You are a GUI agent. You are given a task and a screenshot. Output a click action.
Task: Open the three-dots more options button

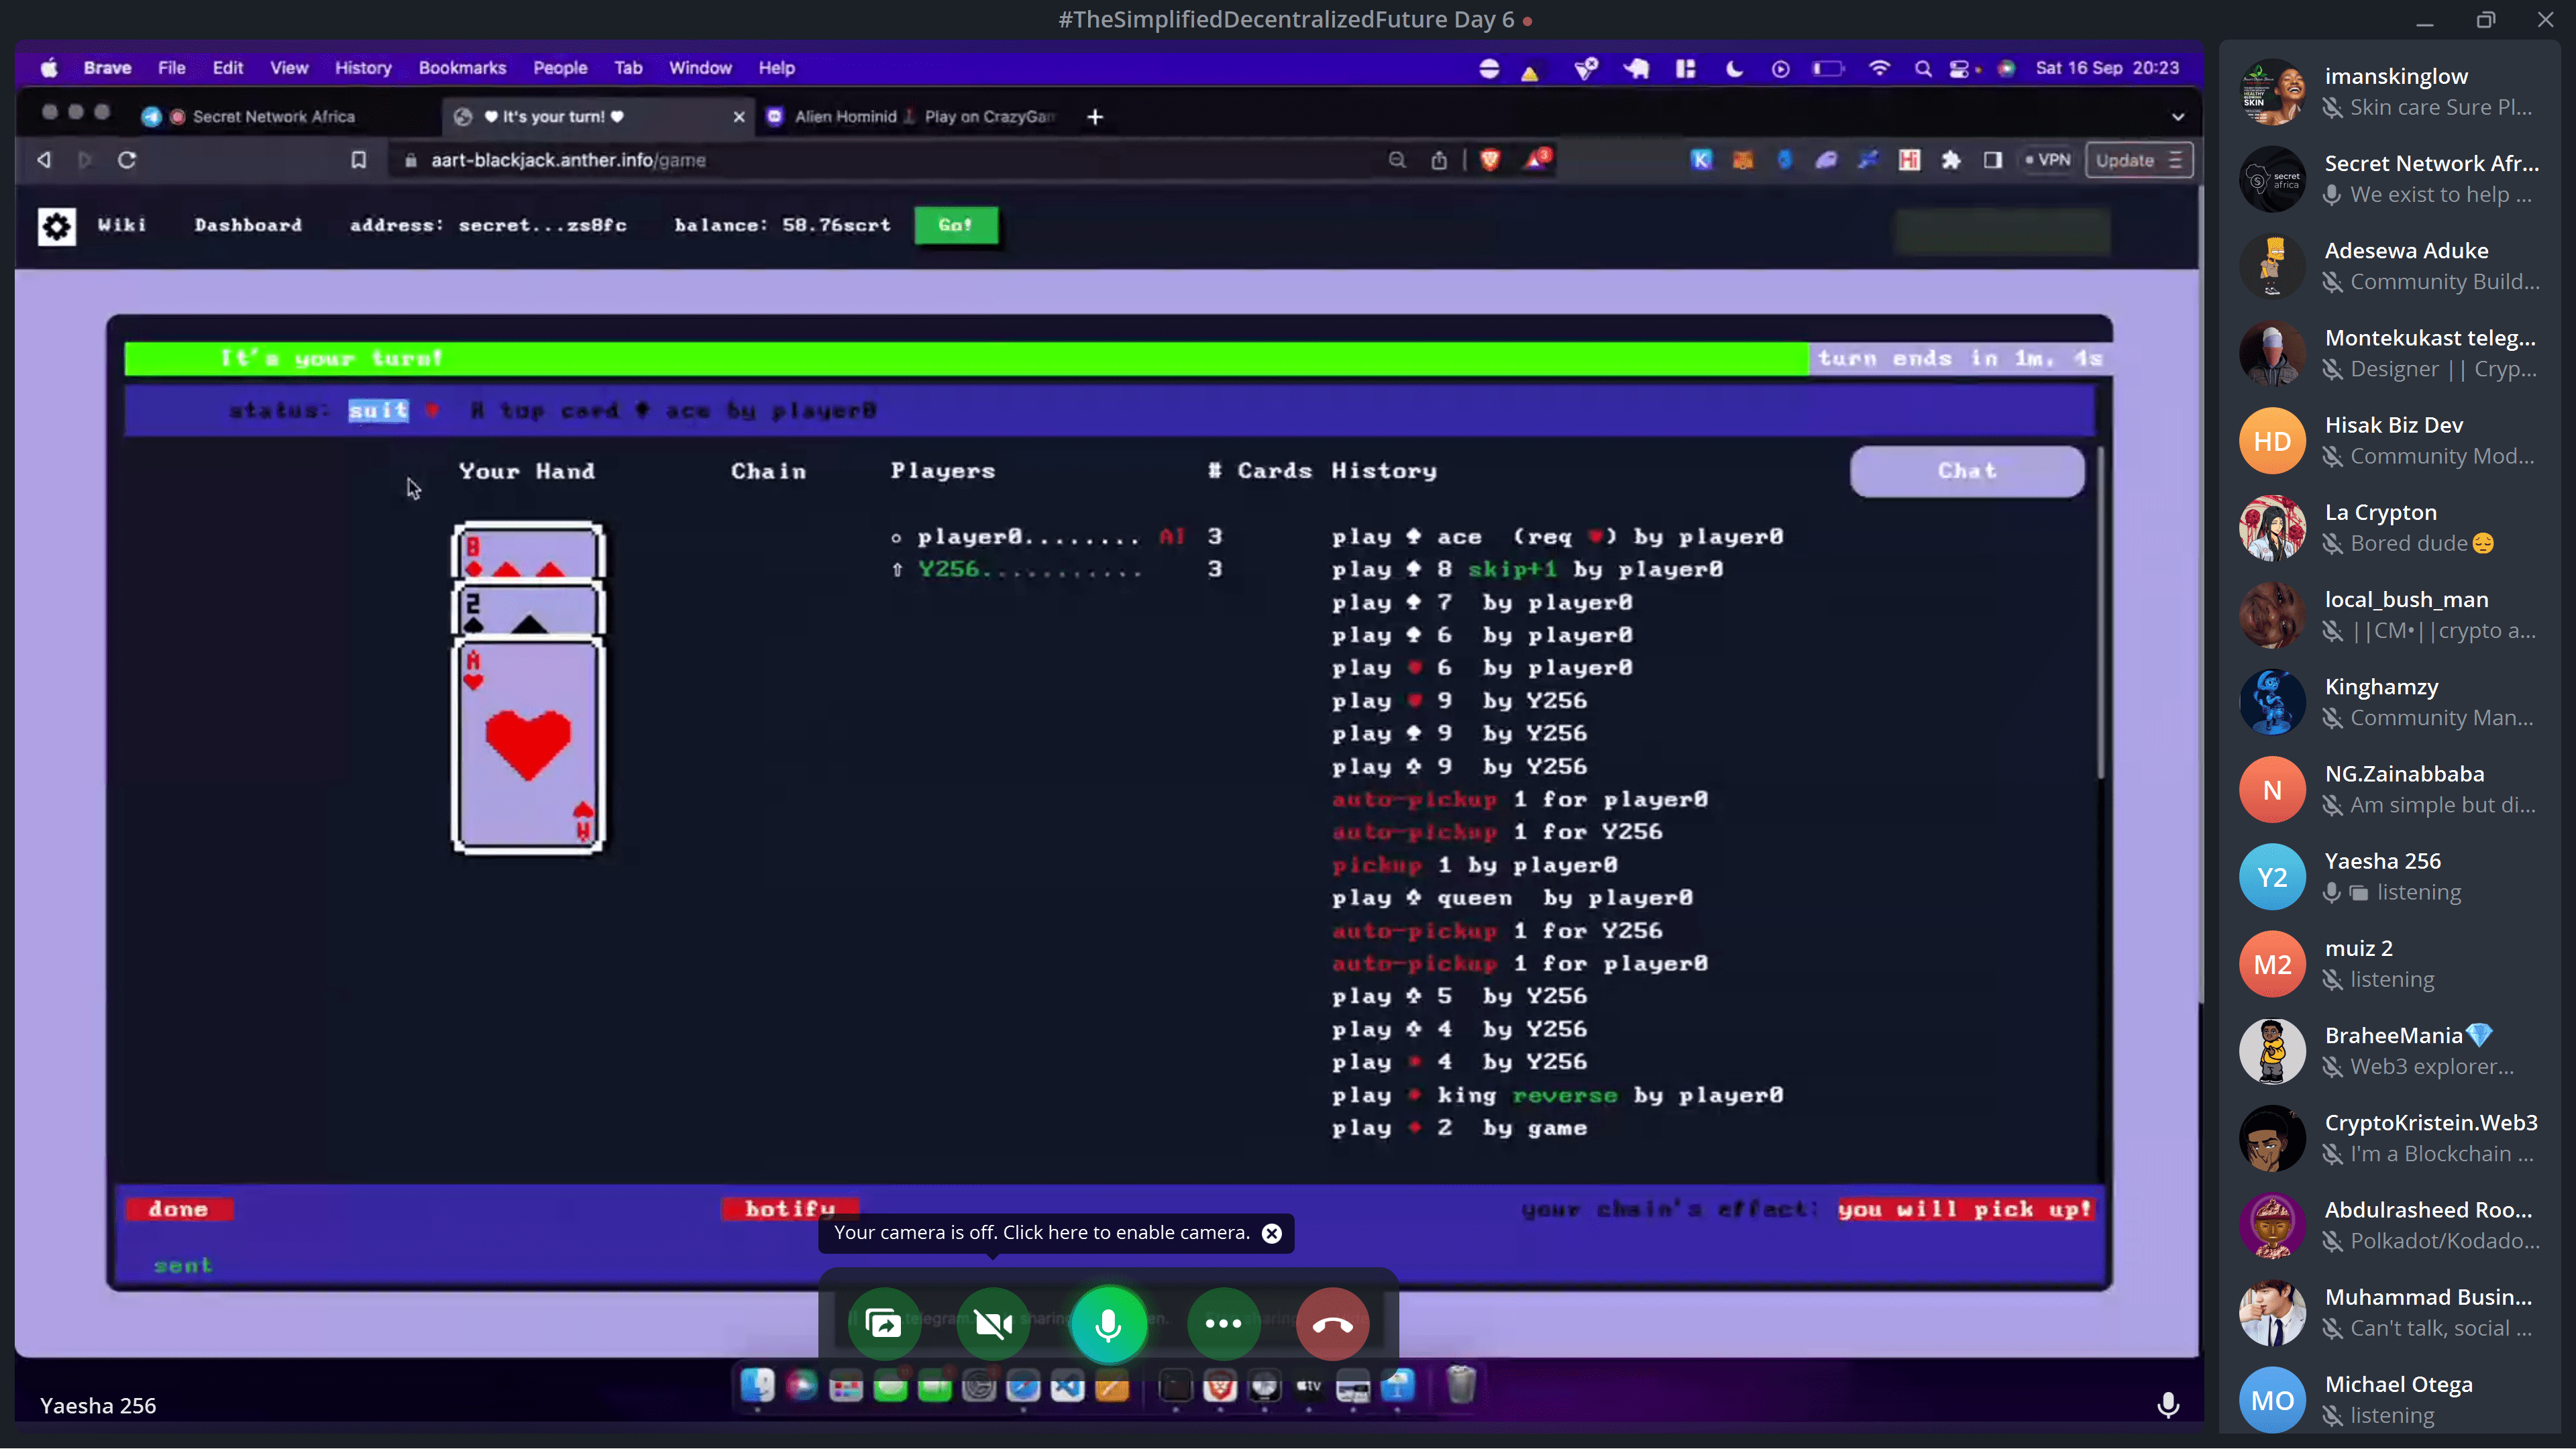1223,1324
